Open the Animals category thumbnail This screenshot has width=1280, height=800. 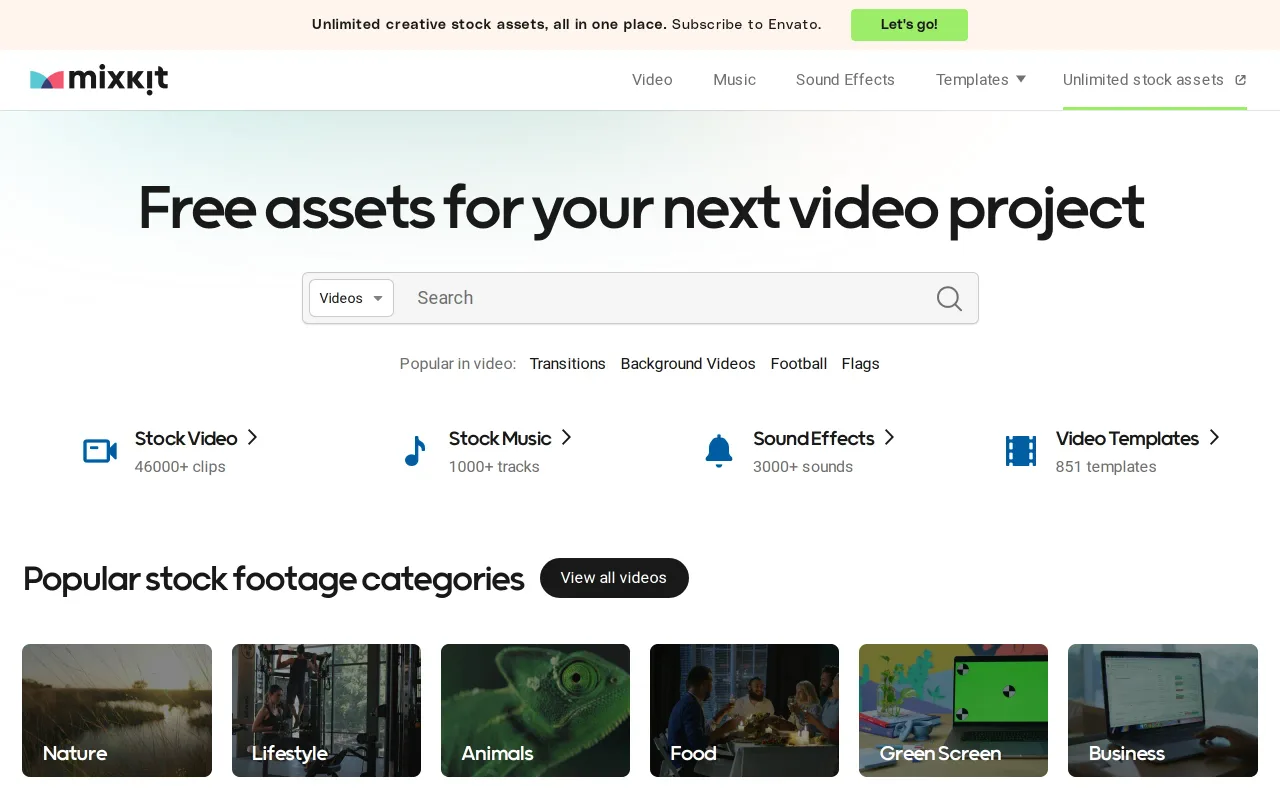pyautogui.click(x=535, y=710)
